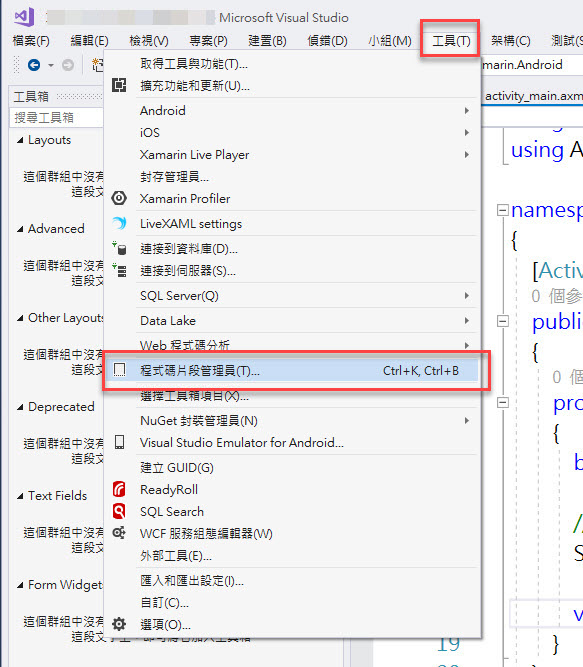Click the 工具箱 panel title
The image size is (583, 667).
pos(31,97)
